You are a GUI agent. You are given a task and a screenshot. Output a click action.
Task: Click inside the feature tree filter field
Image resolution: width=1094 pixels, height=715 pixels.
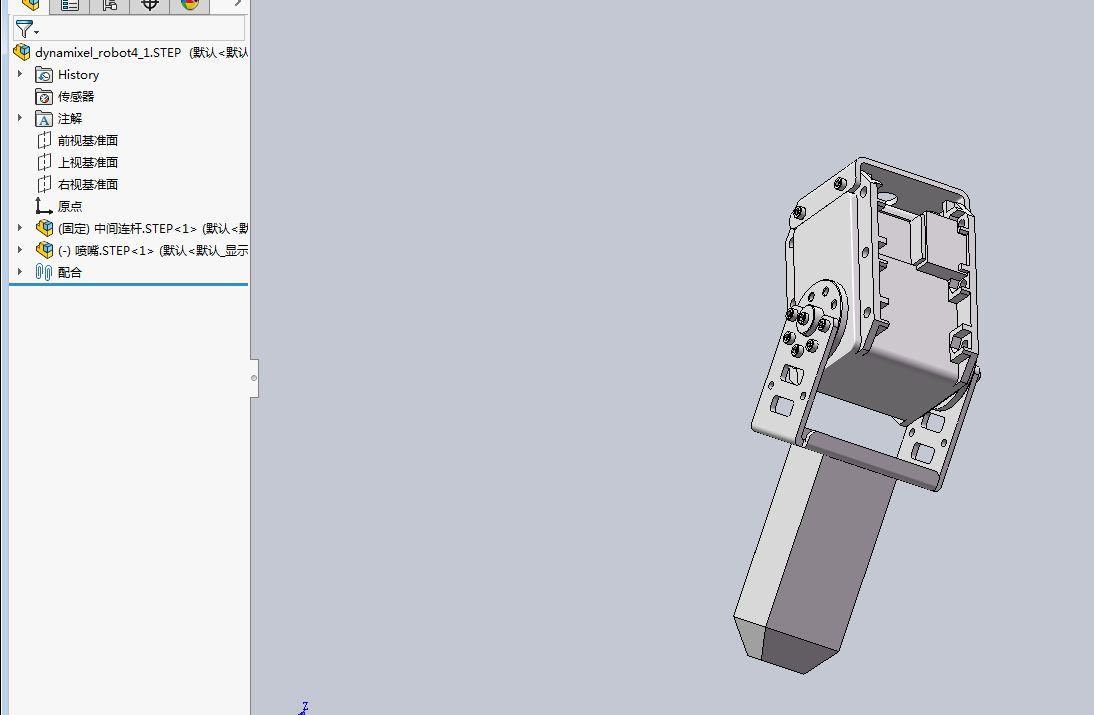(x=129, y=29)
